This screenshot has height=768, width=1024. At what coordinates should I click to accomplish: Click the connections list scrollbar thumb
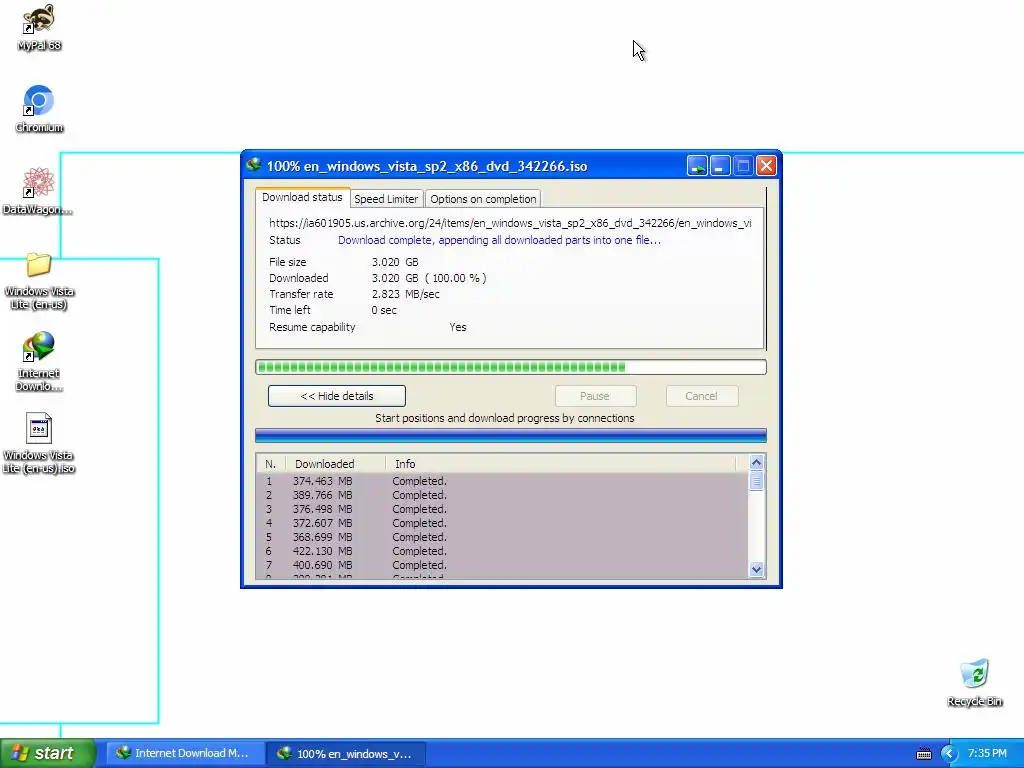(756, 481)
